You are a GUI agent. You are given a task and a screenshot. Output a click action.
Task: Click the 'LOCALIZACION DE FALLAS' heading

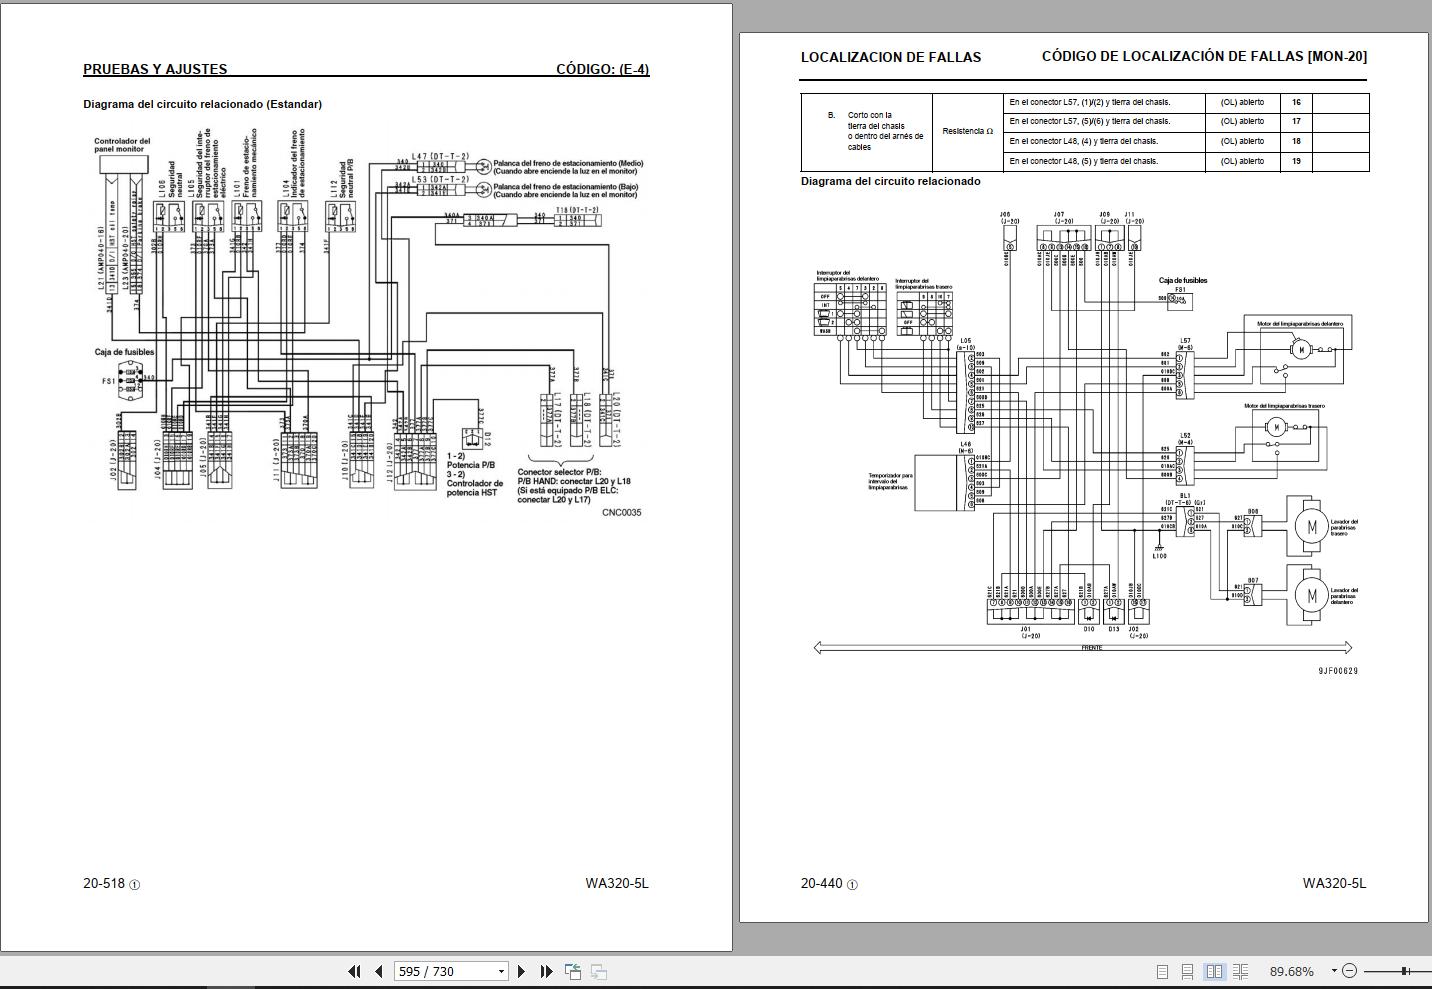coord(891,57)
